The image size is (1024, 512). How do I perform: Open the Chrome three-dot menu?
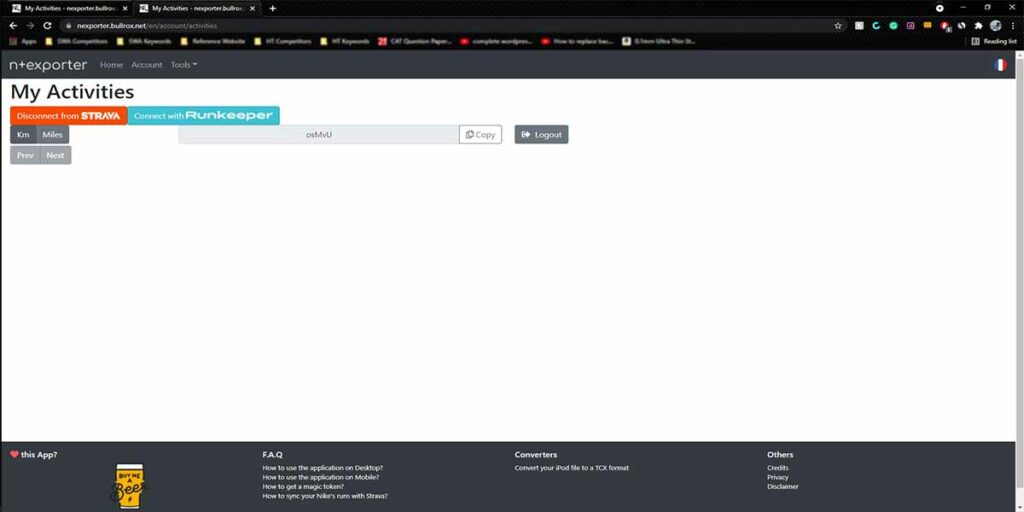pyautogui.click(x=1012, y=25)
